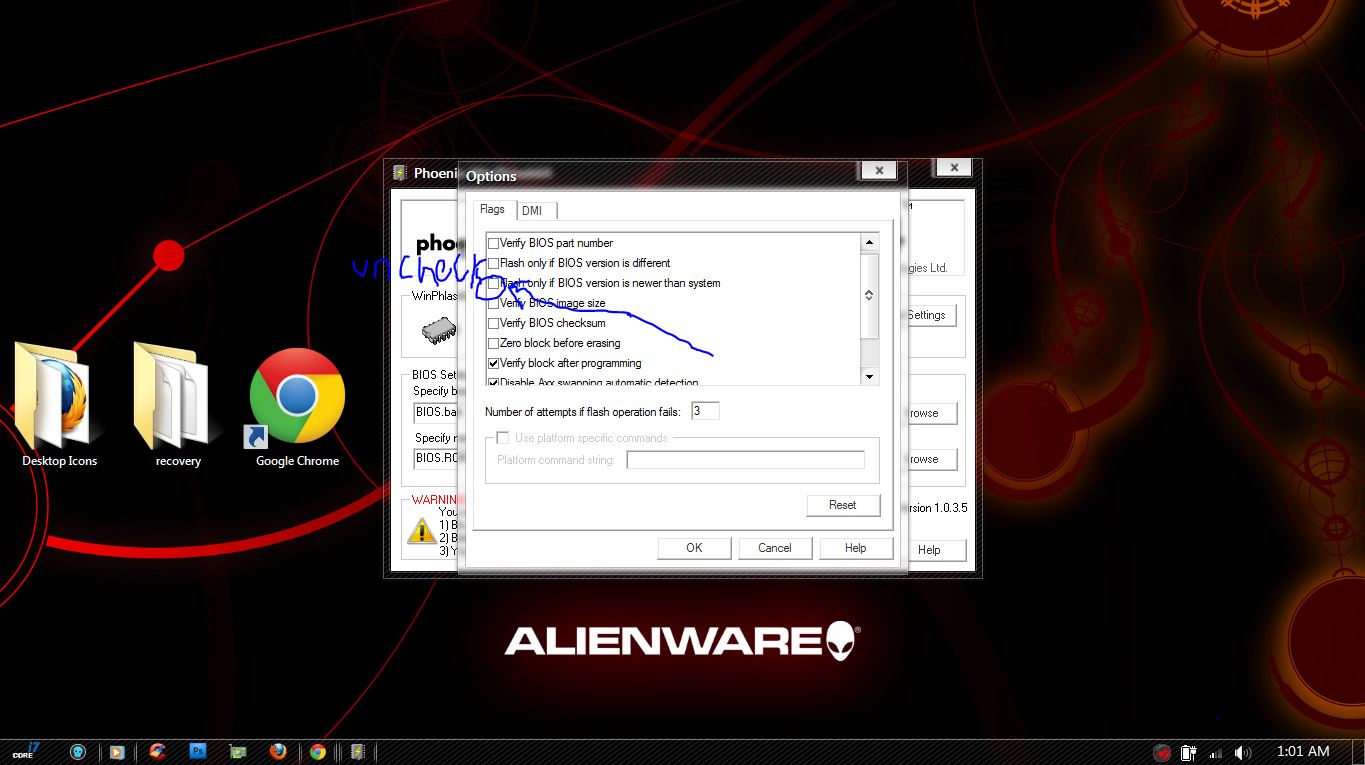Launch Photoshop from the taskbar
The width and height of the screenshot is (1365, 765).
point(197,752)
